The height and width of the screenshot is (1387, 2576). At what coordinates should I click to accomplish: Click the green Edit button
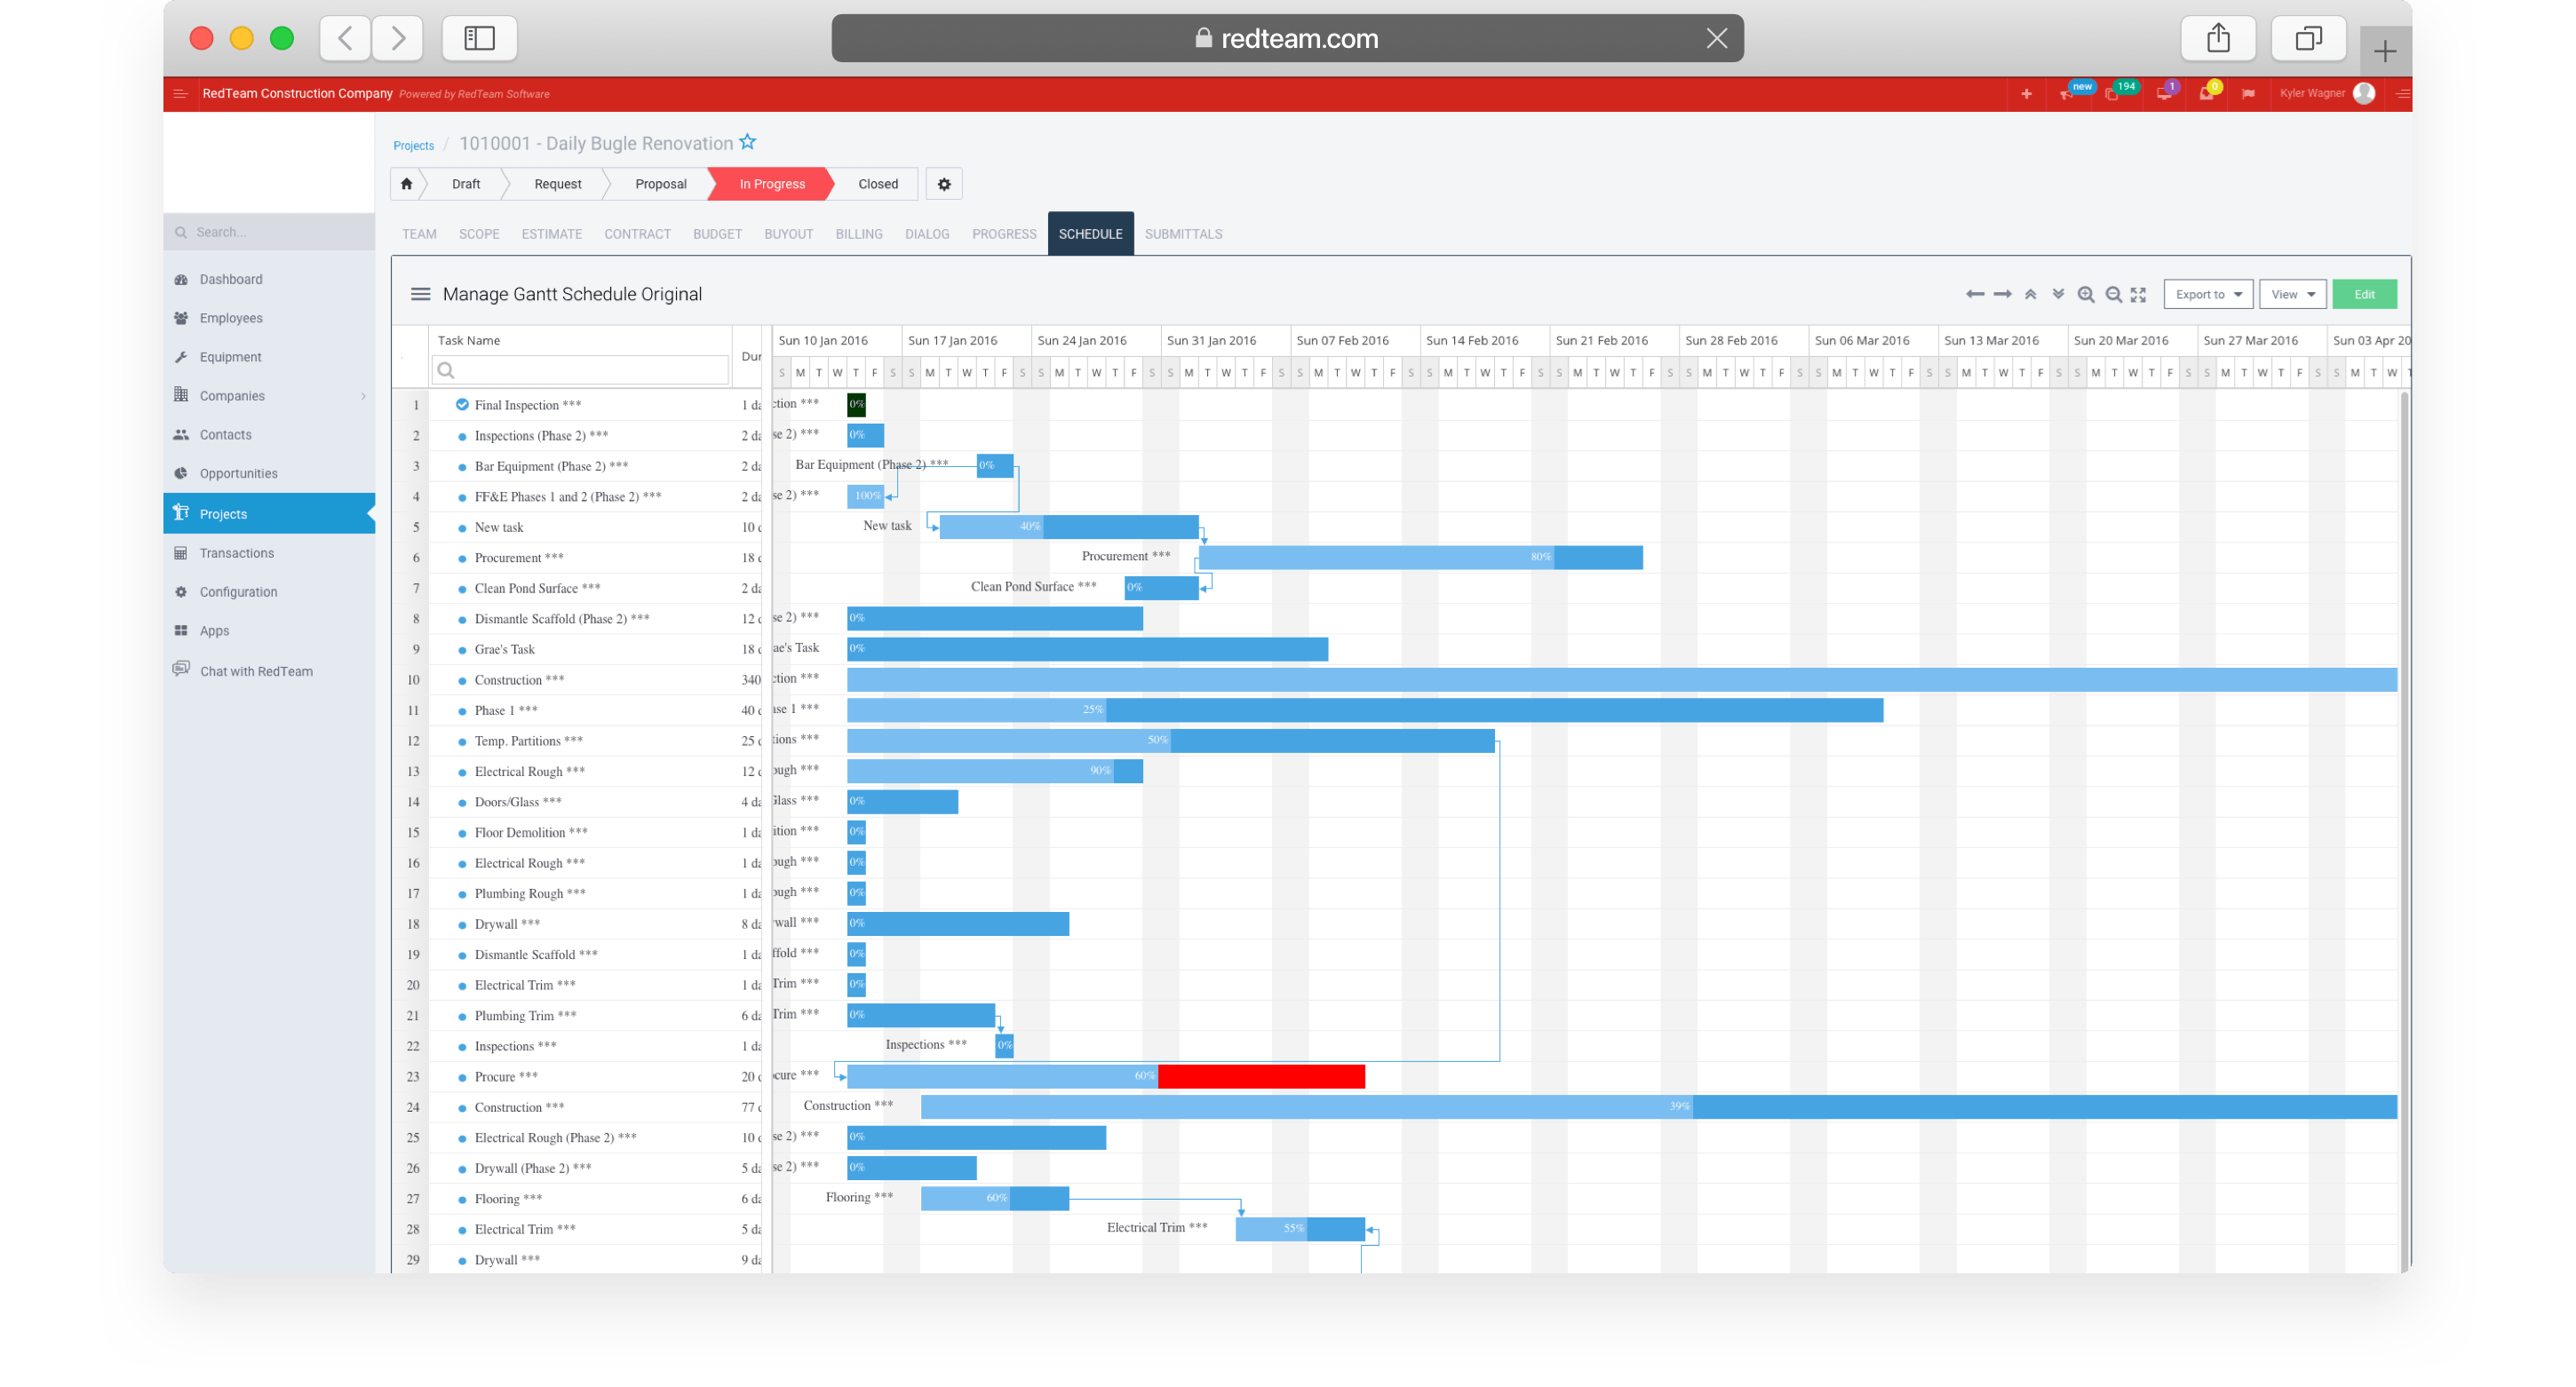point(2364,294)
